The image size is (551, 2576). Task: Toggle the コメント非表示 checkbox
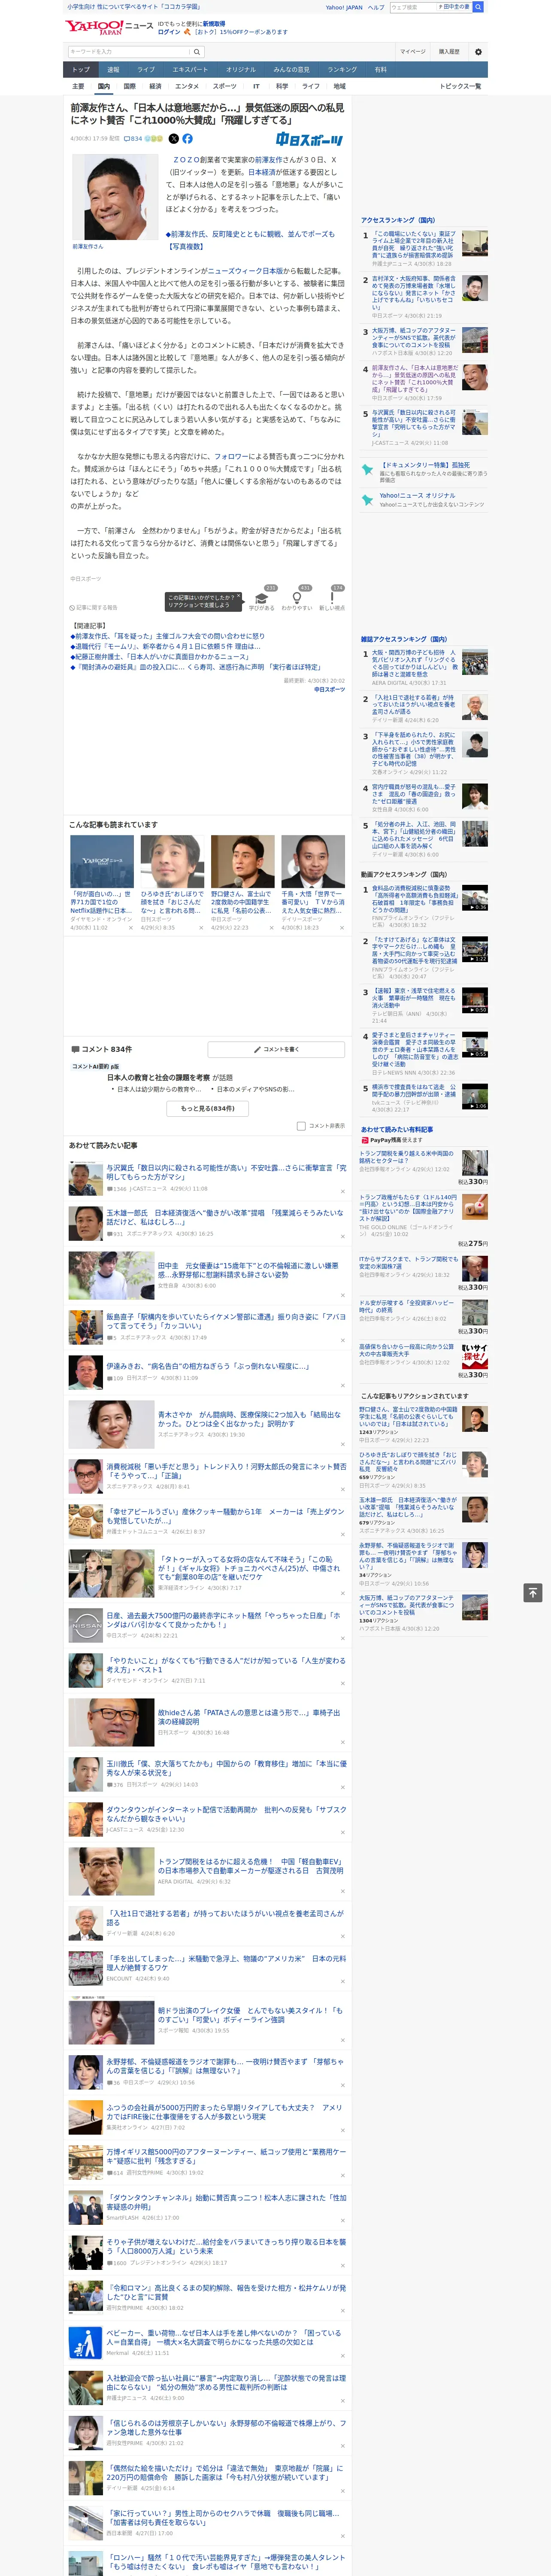(301, 1126)
